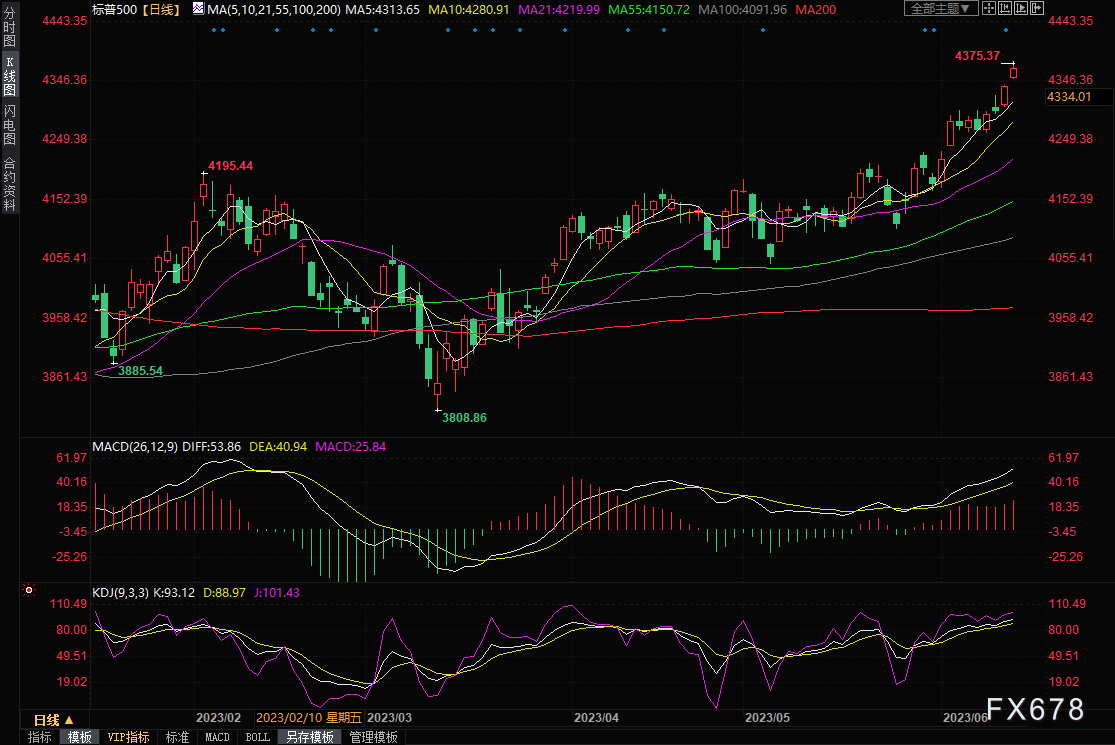This screenshot has width=1115, height=745.
Task: Click the current price tag 4334.01
Action: tap(1069, 97)
